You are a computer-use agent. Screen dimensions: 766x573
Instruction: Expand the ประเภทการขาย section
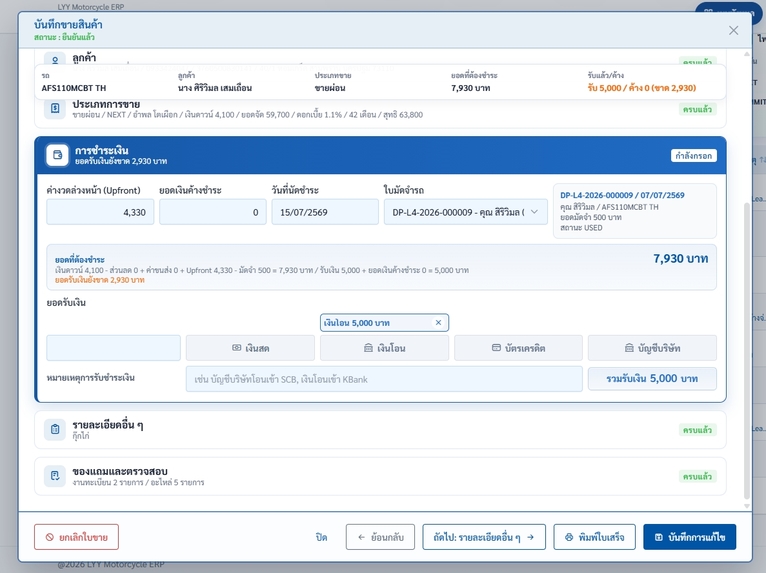(380, 109)
